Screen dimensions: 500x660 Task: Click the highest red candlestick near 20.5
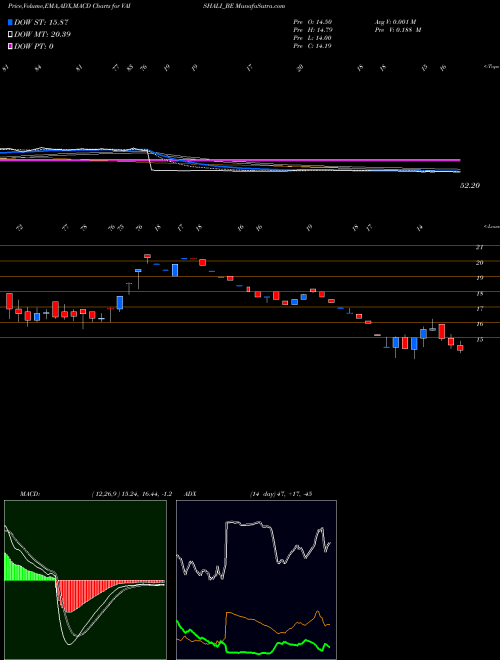tap(147, 256)
